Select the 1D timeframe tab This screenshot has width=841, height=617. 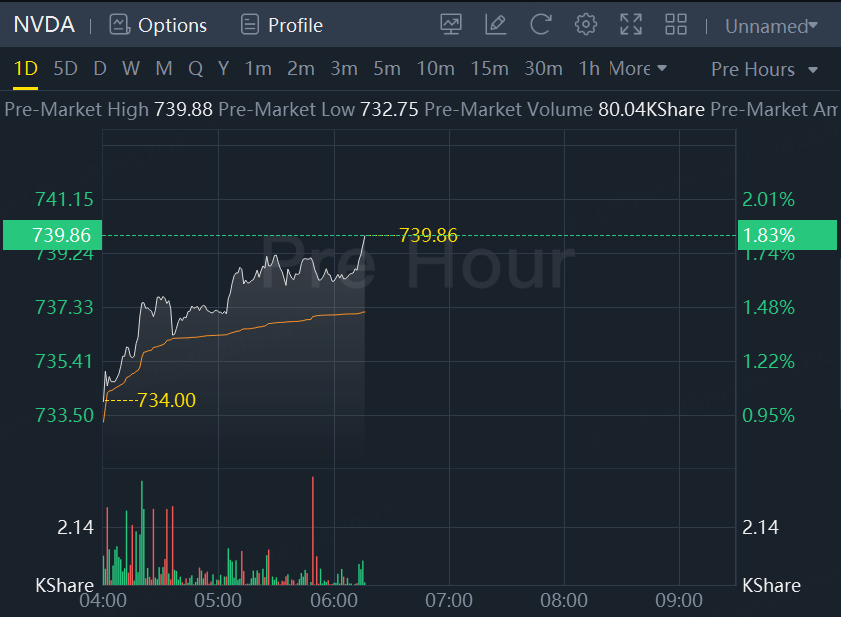pos(26,69)
